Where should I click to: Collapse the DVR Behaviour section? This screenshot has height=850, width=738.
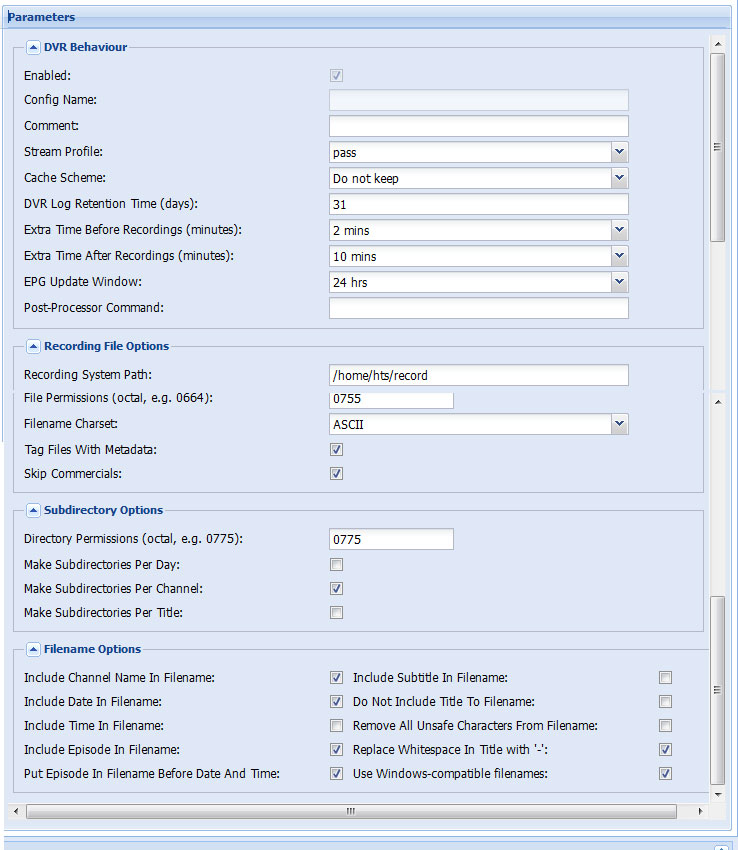point(33,48)
